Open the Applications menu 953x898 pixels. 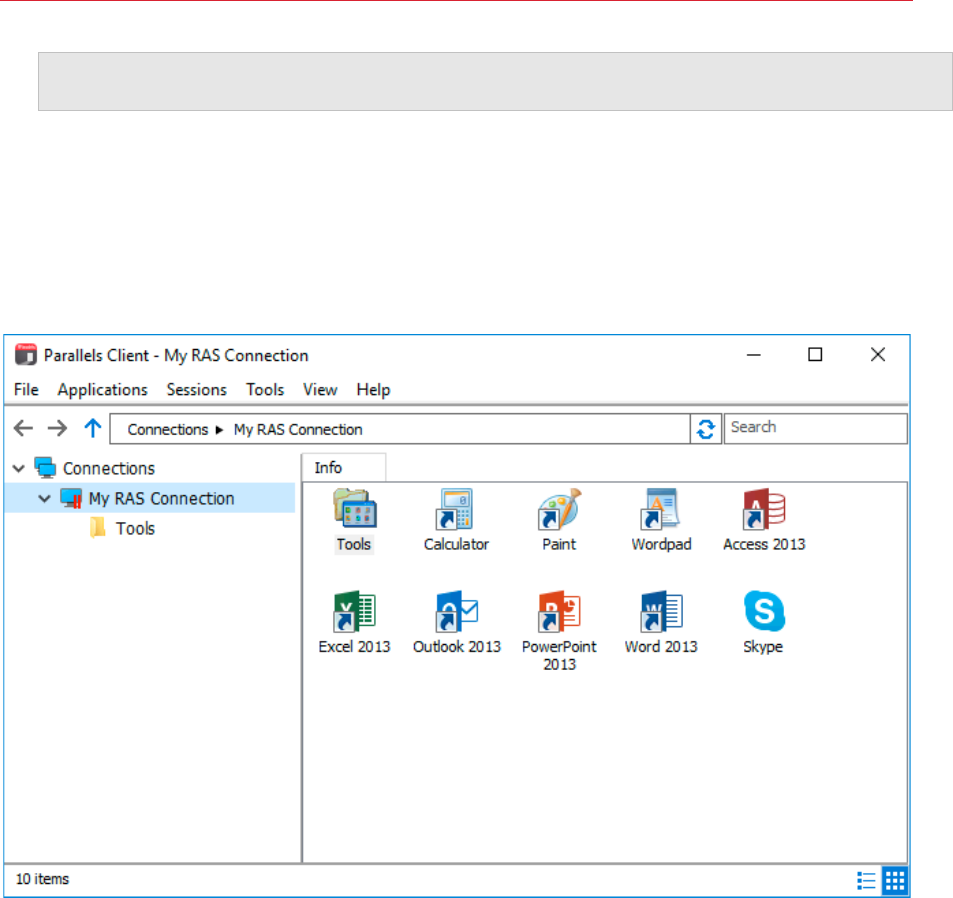103,389
